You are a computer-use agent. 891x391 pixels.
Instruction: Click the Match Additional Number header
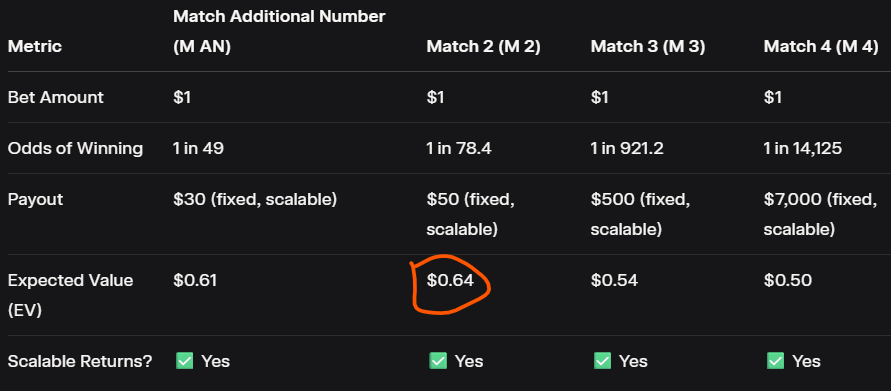279,31
